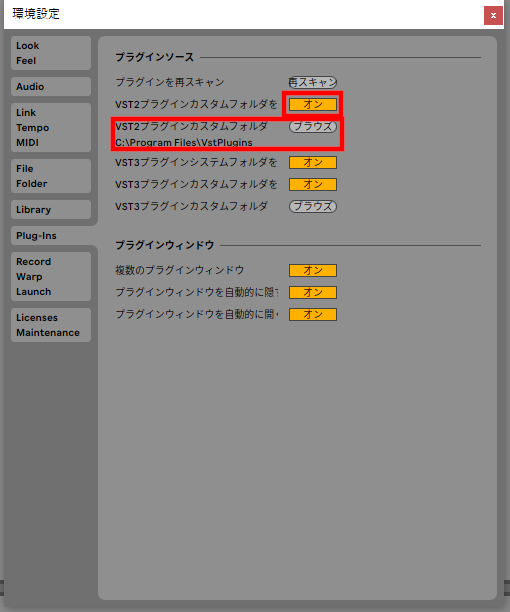This screenshot has height=612, width=510.
Task: Toggle 複数のプラグインウィンドウ オン switch
Action: tap(313, 270)
